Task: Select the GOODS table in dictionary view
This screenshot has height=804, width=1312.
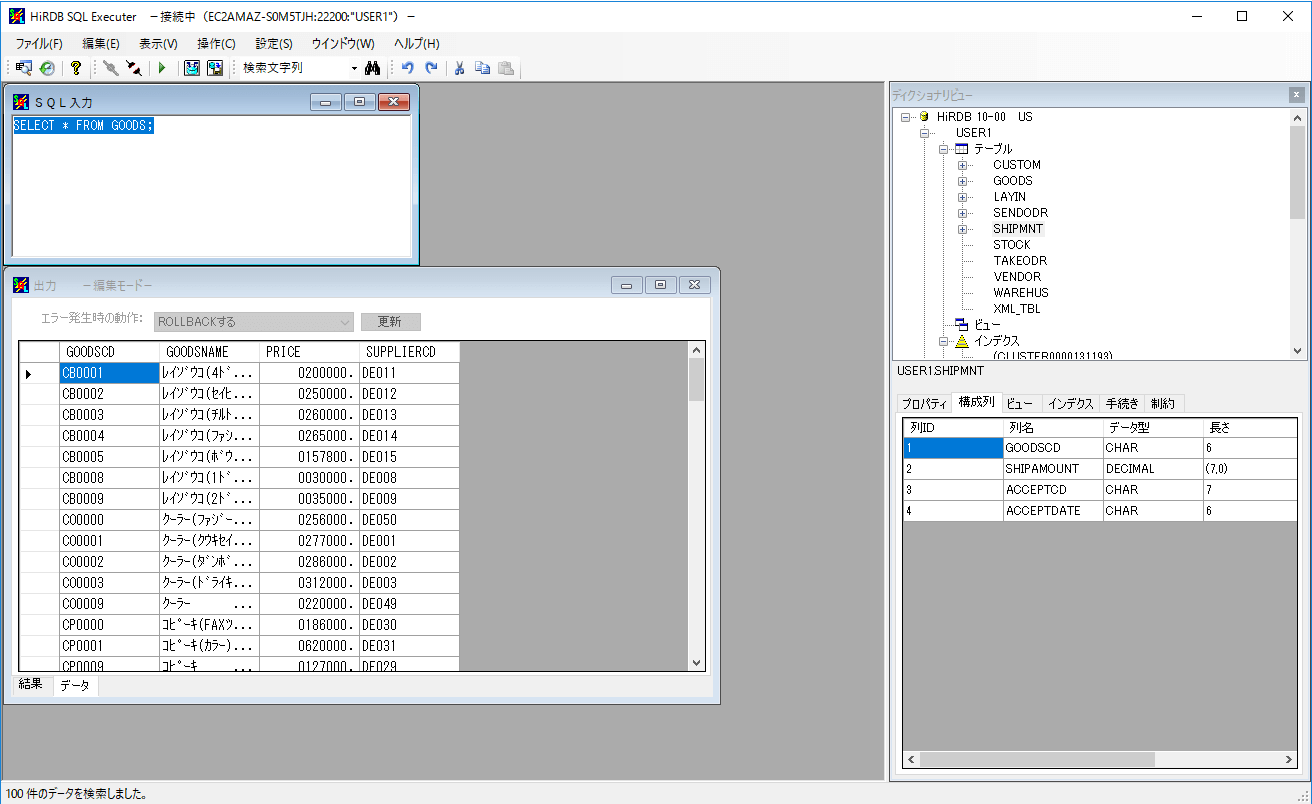Action: coord(1013,180)
